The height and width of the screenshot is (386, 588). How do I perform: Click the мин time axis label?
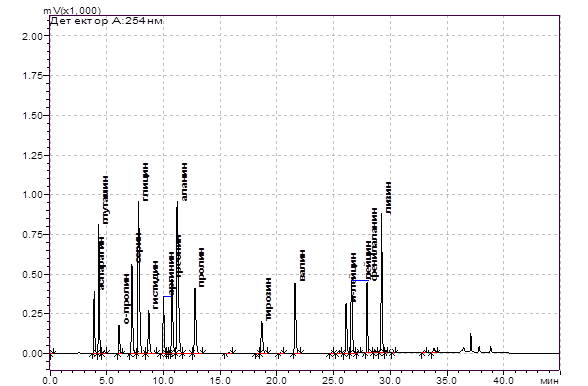click(x=550, y=380)
